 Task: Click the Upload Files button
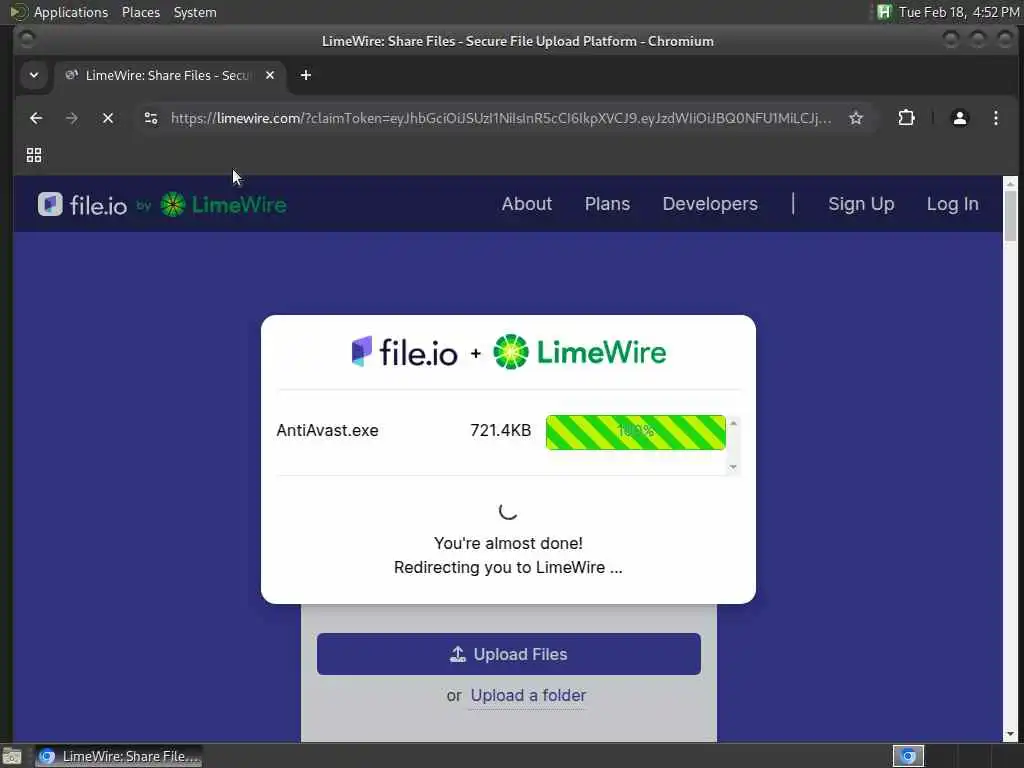[509, 654]
